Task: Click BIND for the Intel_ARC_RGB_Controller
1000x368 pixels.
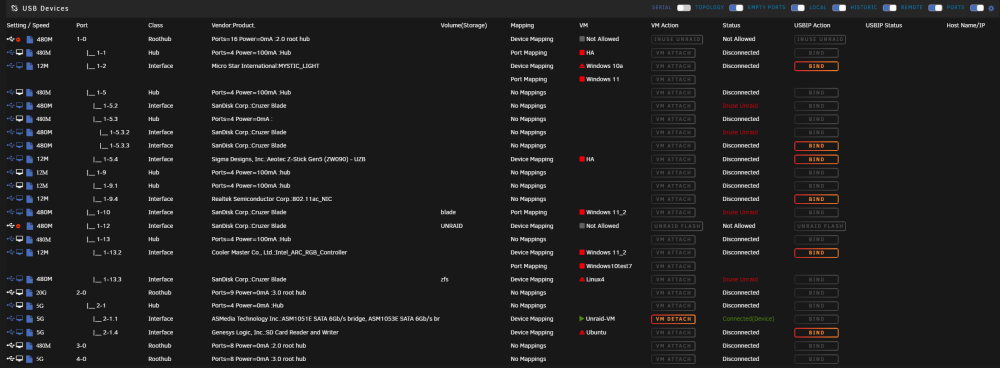Action: (x=816, y=253)
